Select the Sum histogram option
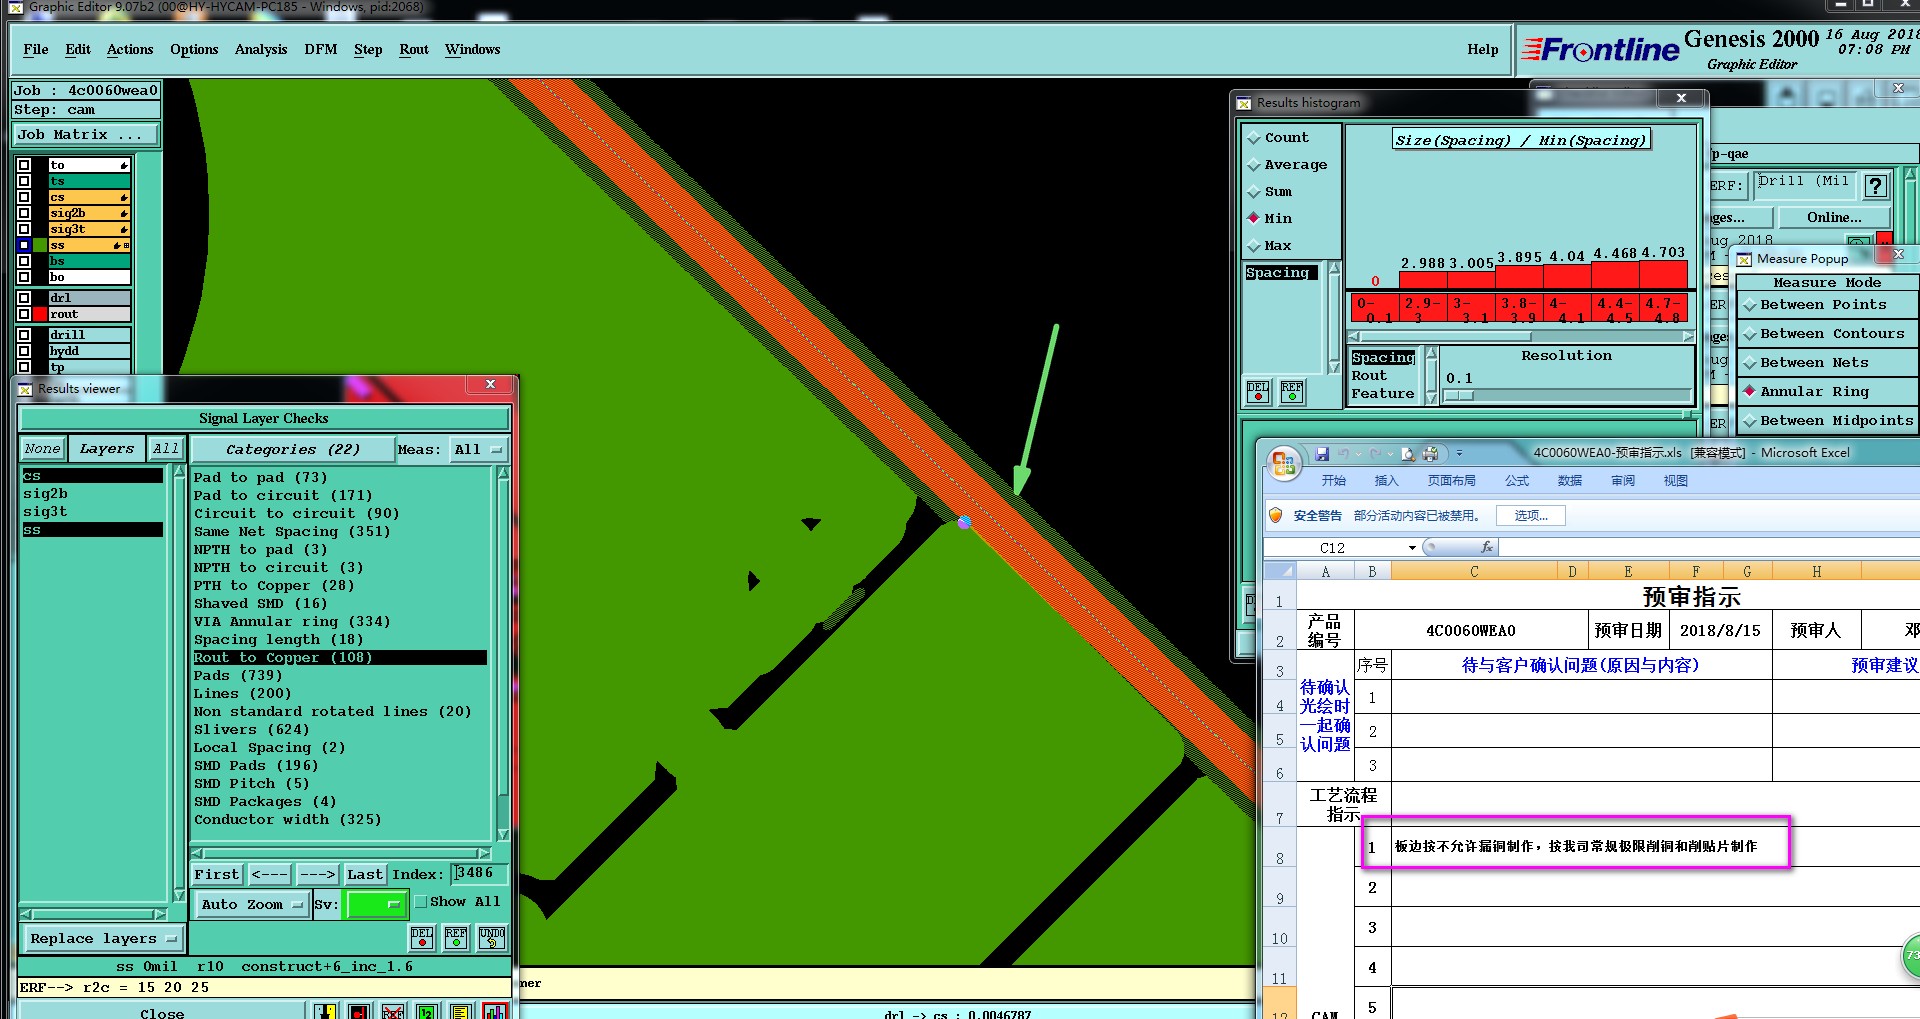This screenshot has height=1019, width=1920. [1269, 192]
